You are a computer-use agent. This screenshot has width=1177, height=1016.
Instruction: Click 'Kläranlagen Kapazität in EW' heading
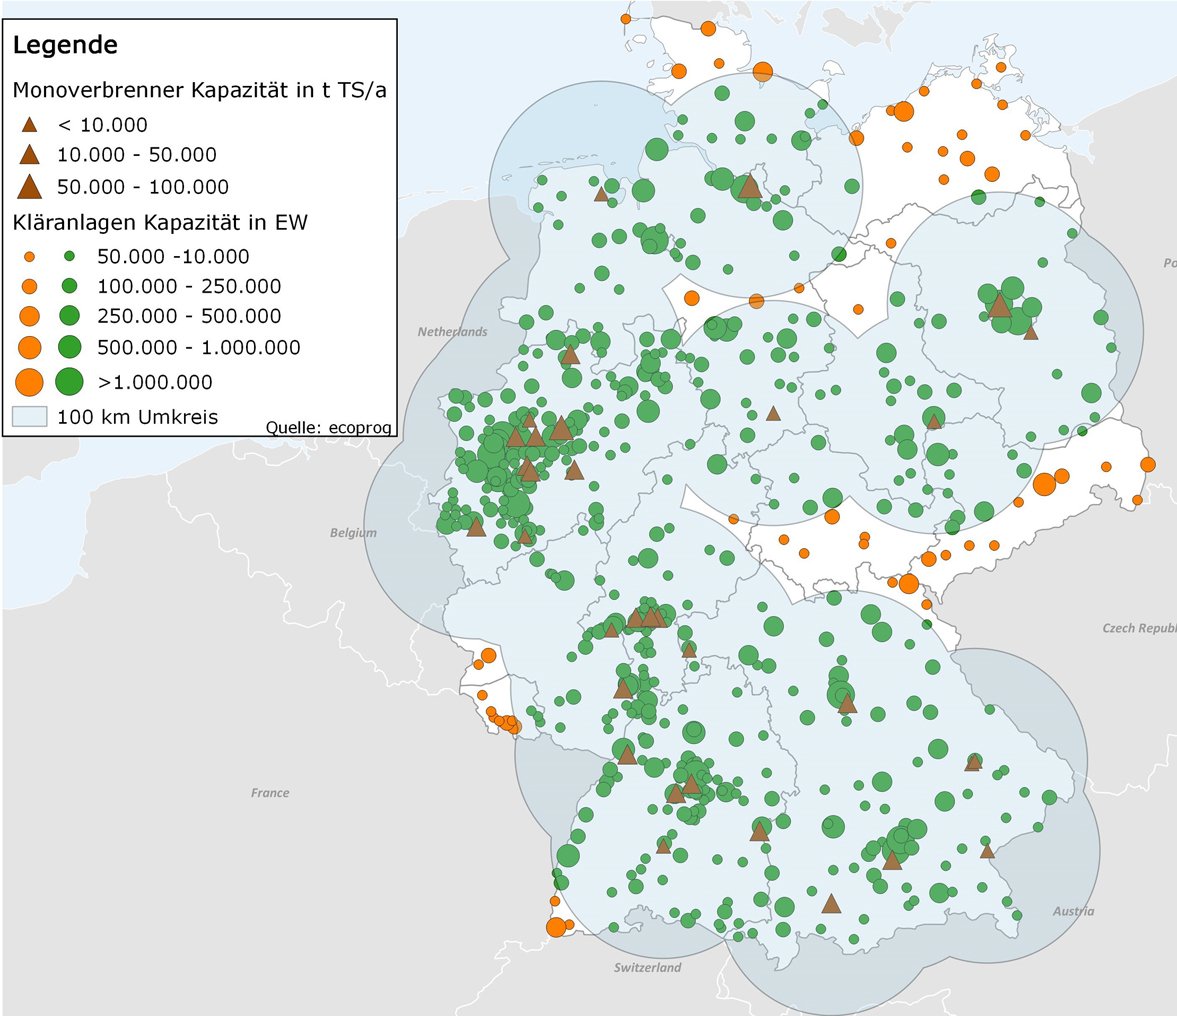[x=161, y=222]
